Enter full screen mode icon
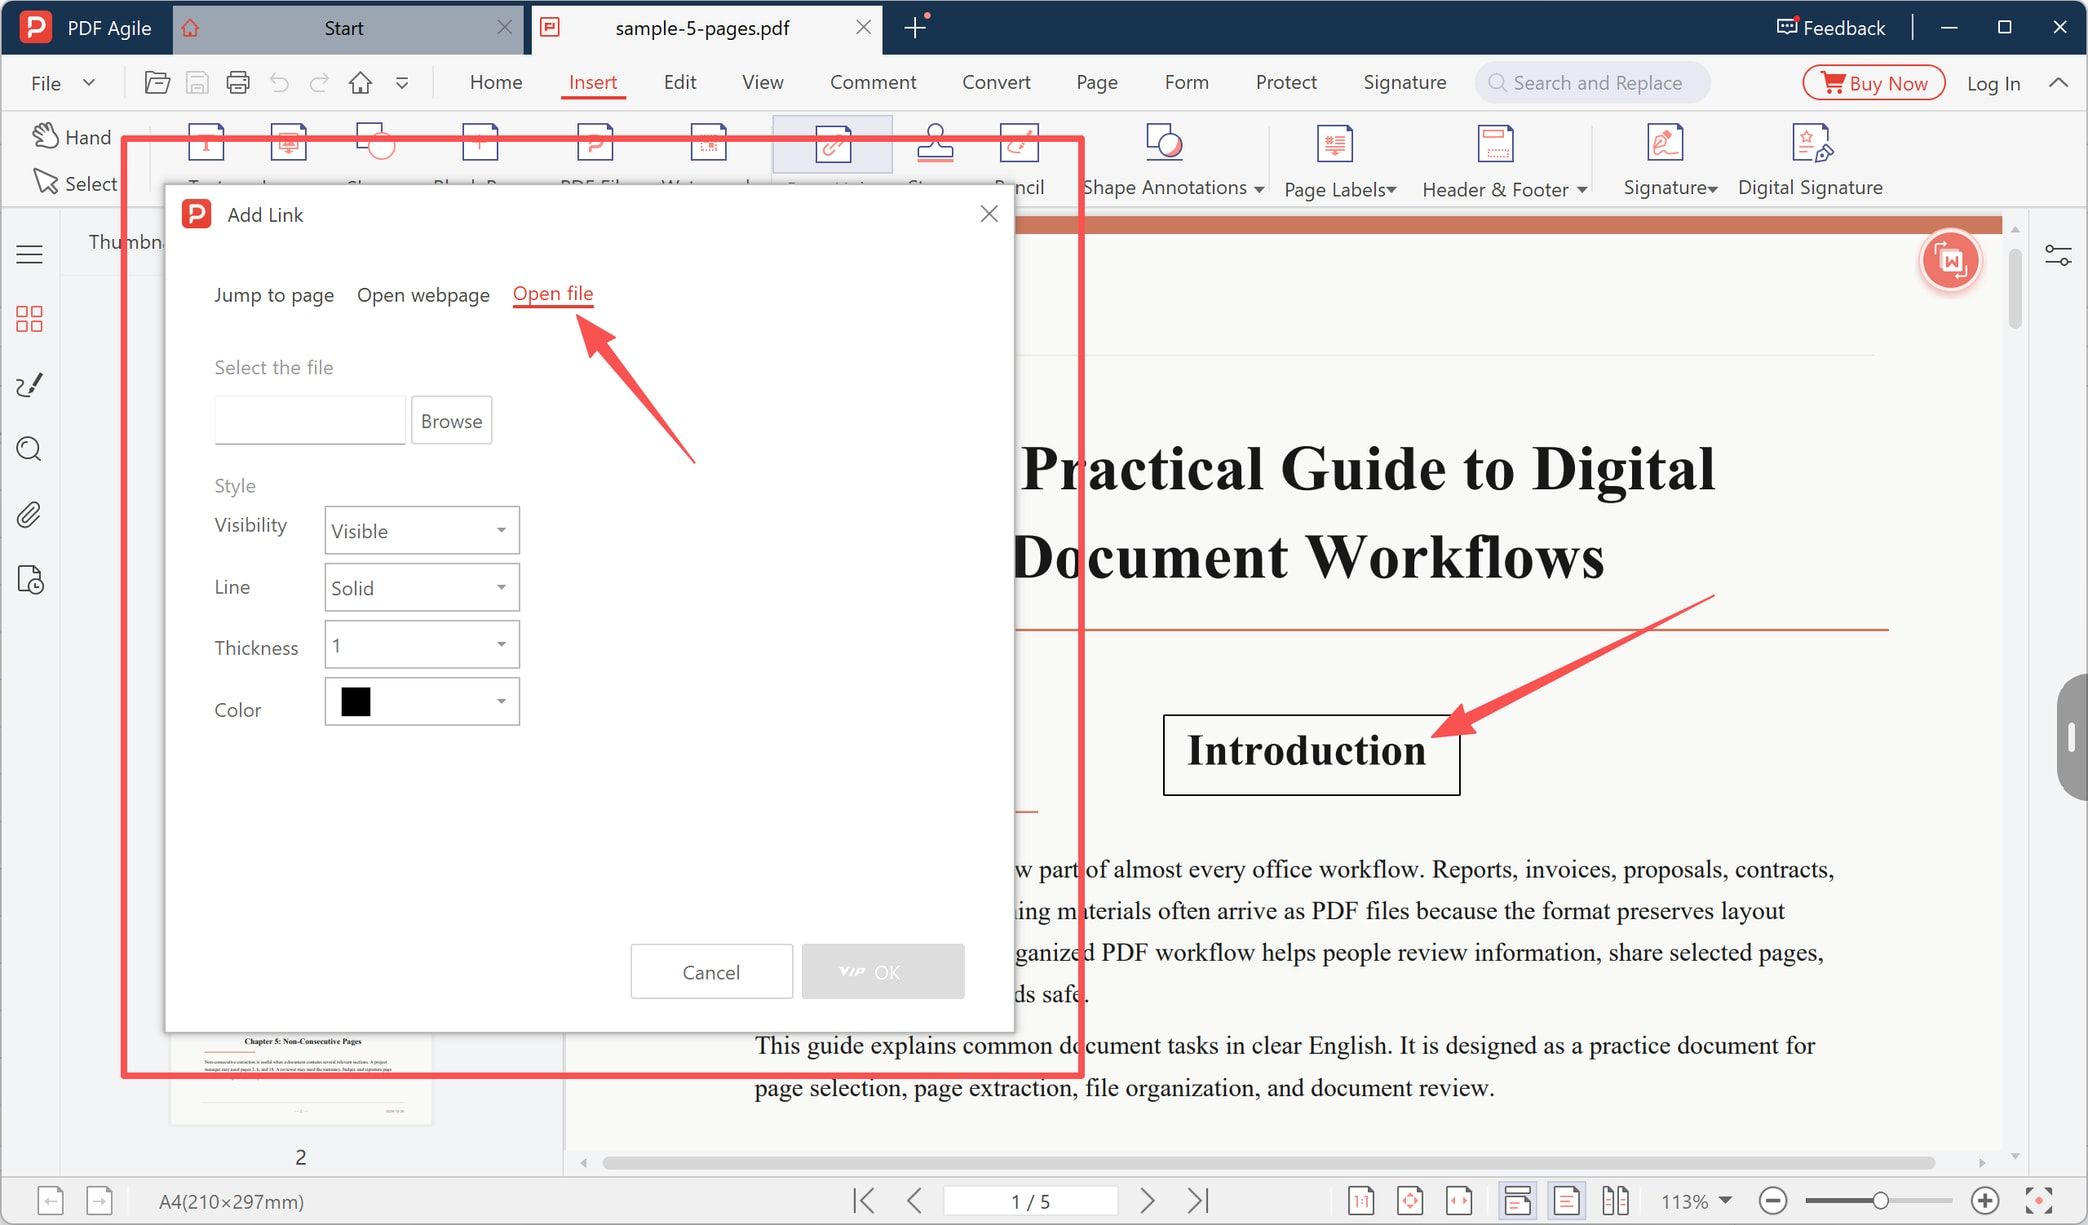This screenshot has height=1225, width=2088. (x=2039, y=1200)
